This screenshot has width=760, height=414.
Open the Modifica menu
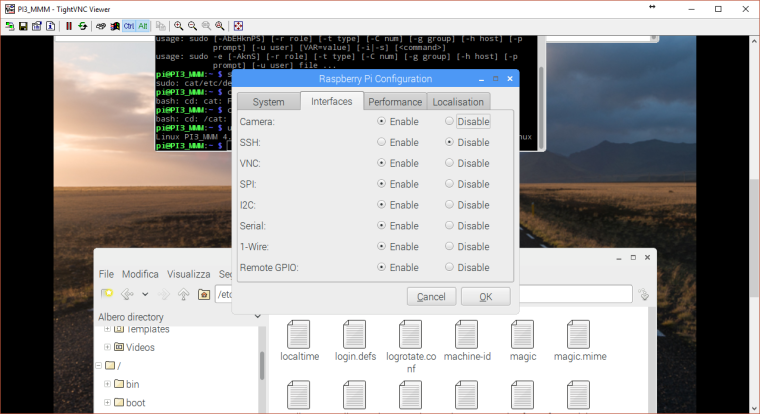pos(140,274)
